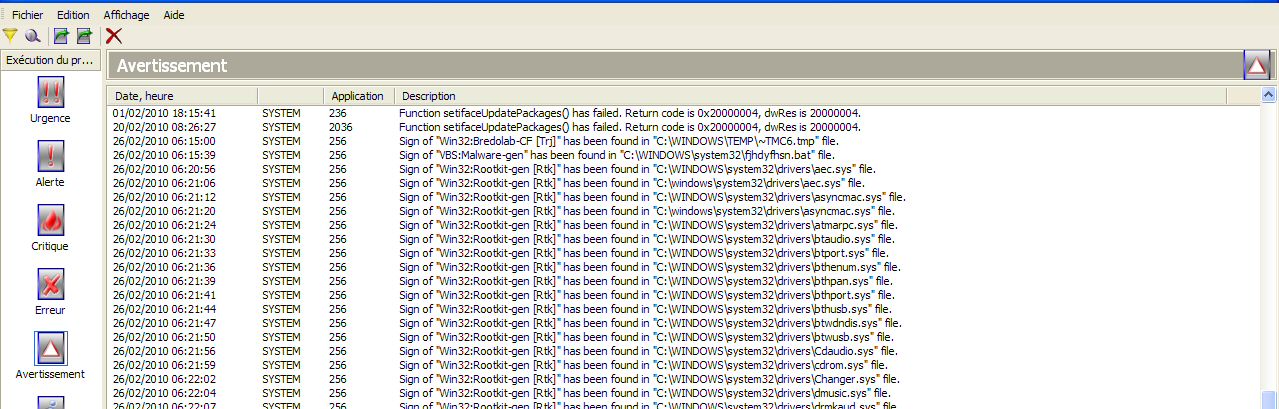Open the Aide menu
This screenshot has width=1279, height=409.
click(x=174, y=15)
